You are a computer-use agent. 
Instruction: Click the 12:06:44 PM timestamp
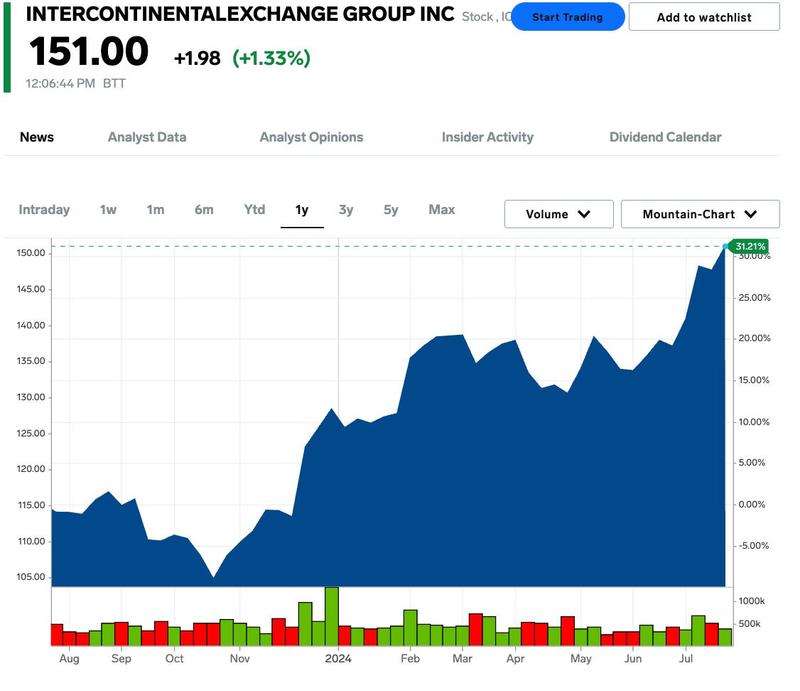60,83
